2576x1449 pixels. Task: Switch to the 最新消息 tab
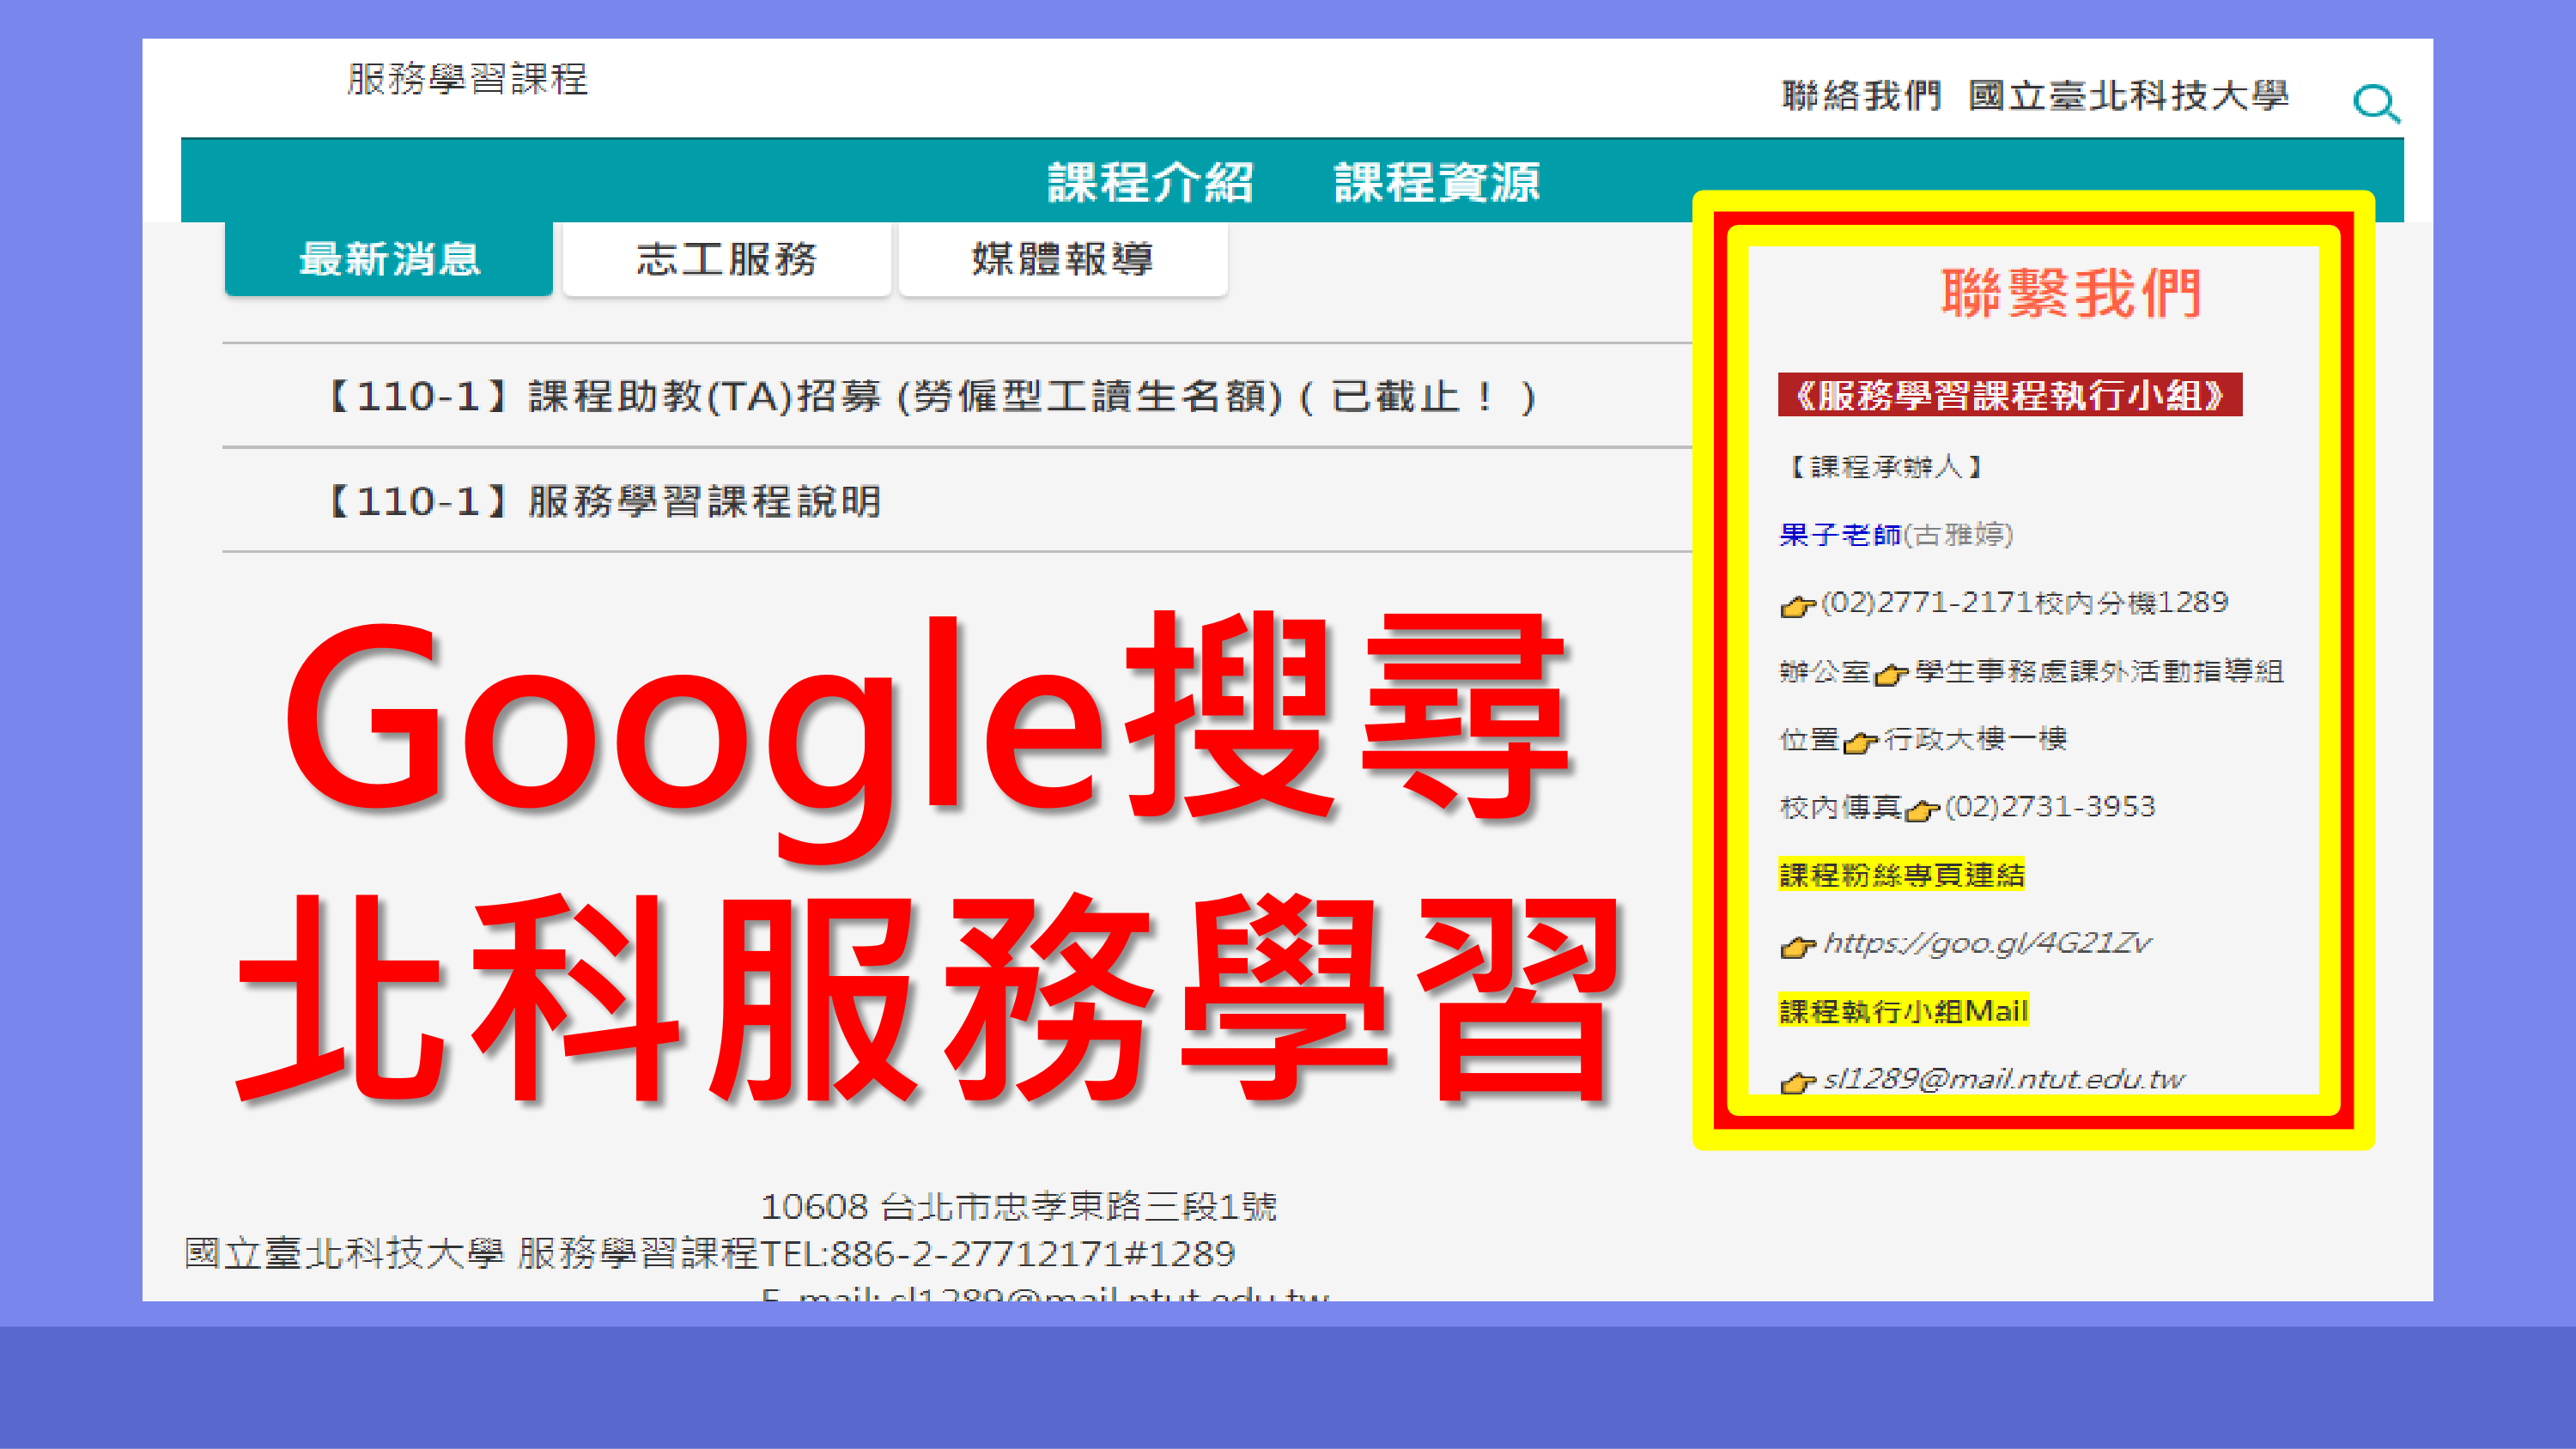pos(389,258)
